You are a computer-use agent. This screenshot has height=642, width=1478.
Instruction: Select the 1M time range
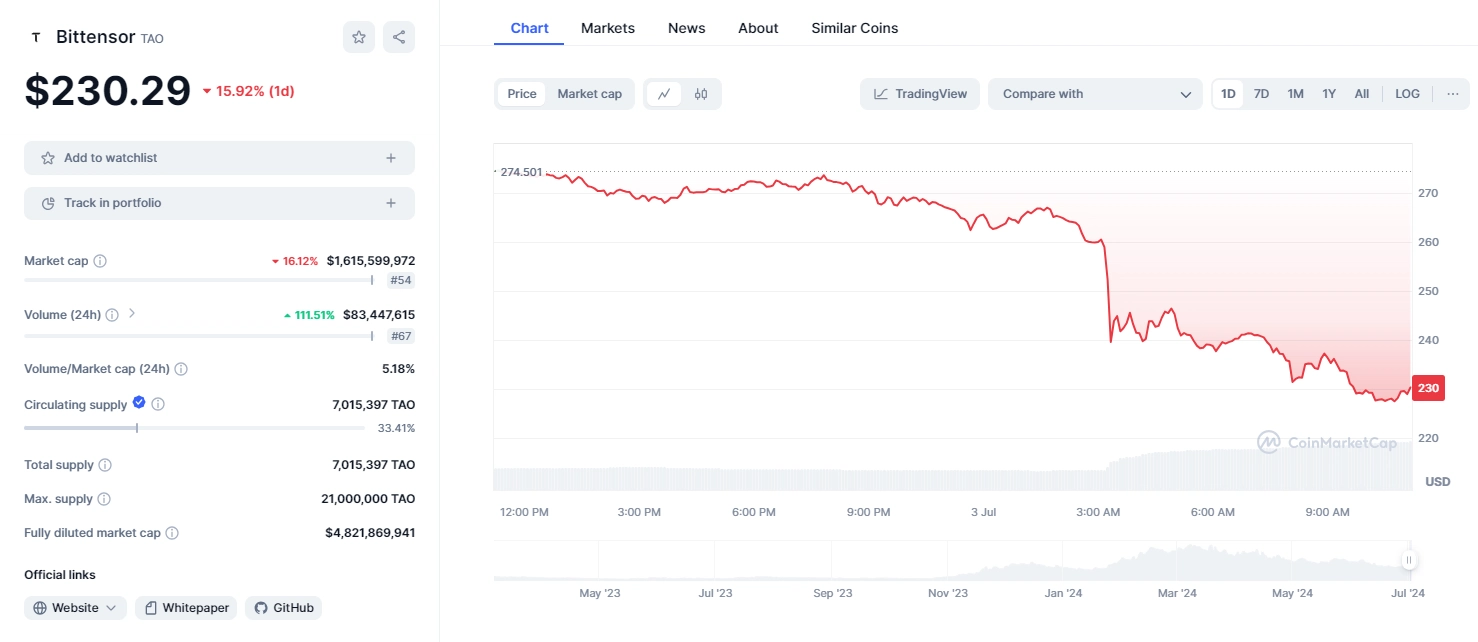point(1296,94)
